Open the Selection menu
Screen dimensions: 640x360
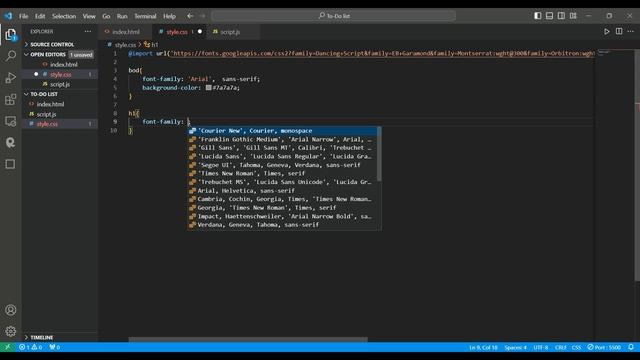point(64,16)
